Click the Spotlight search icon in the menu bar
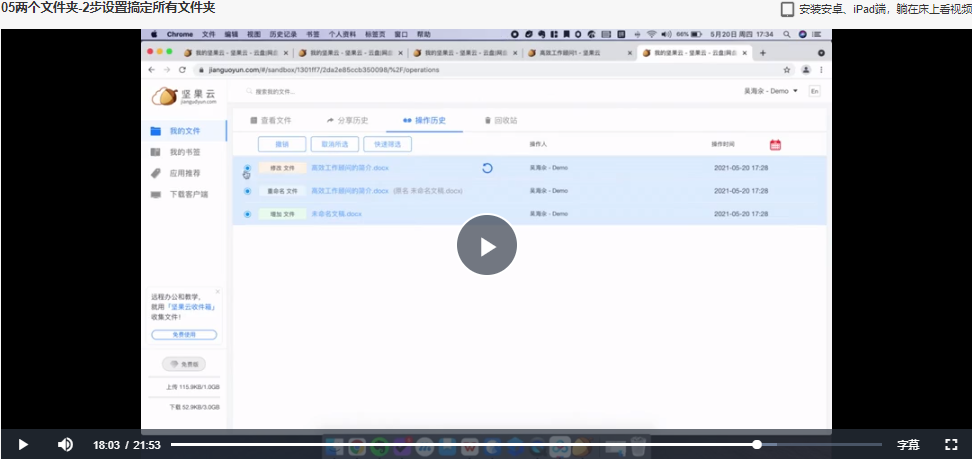This screenshot has width=972, height=459. click(x=787, y=34)
